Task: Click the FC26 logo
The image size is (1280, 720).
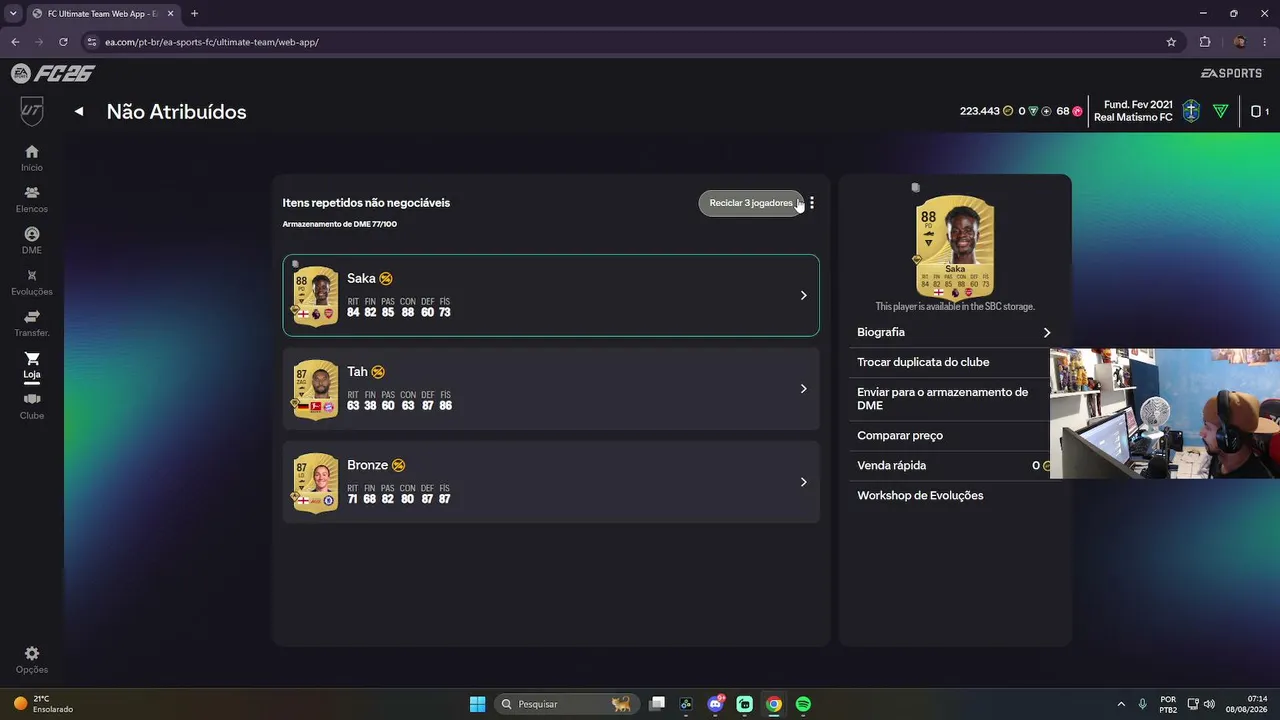Action: coord(53,73)
